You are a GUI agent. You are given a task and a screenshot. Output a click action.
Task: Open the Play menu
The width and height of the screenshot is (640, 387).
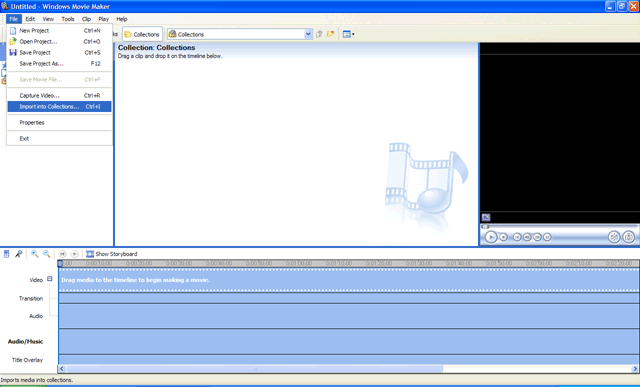click(103, 19)
